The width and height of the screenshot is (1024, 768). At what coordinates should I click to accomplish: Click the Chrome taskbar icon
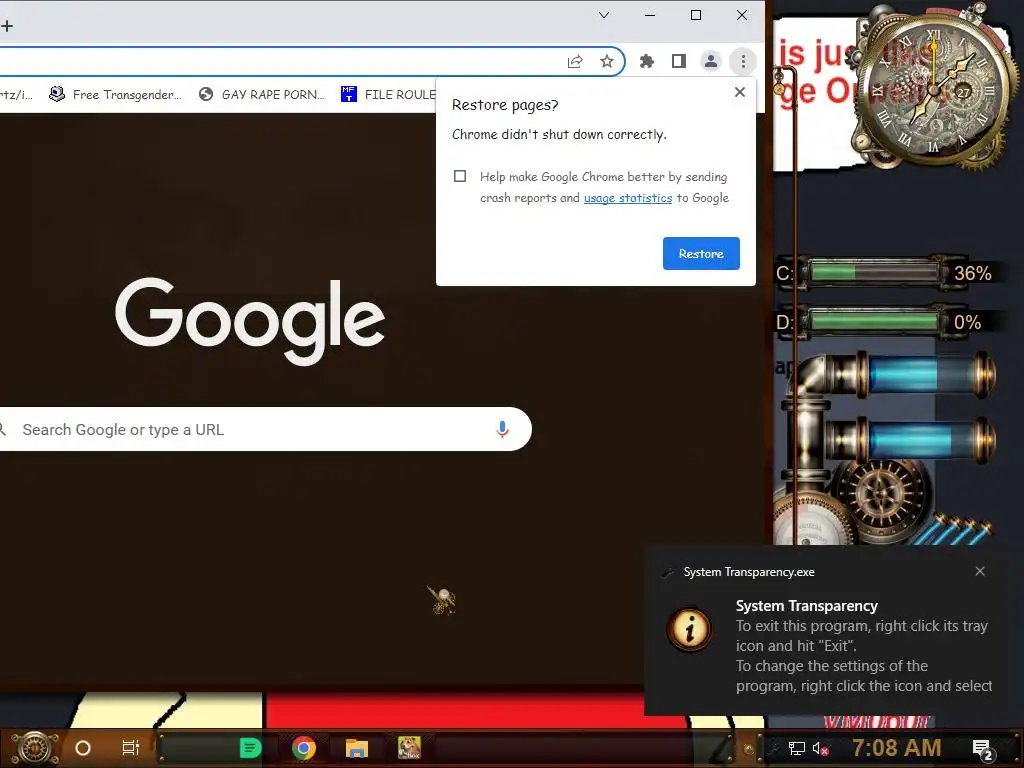[304, 748]
